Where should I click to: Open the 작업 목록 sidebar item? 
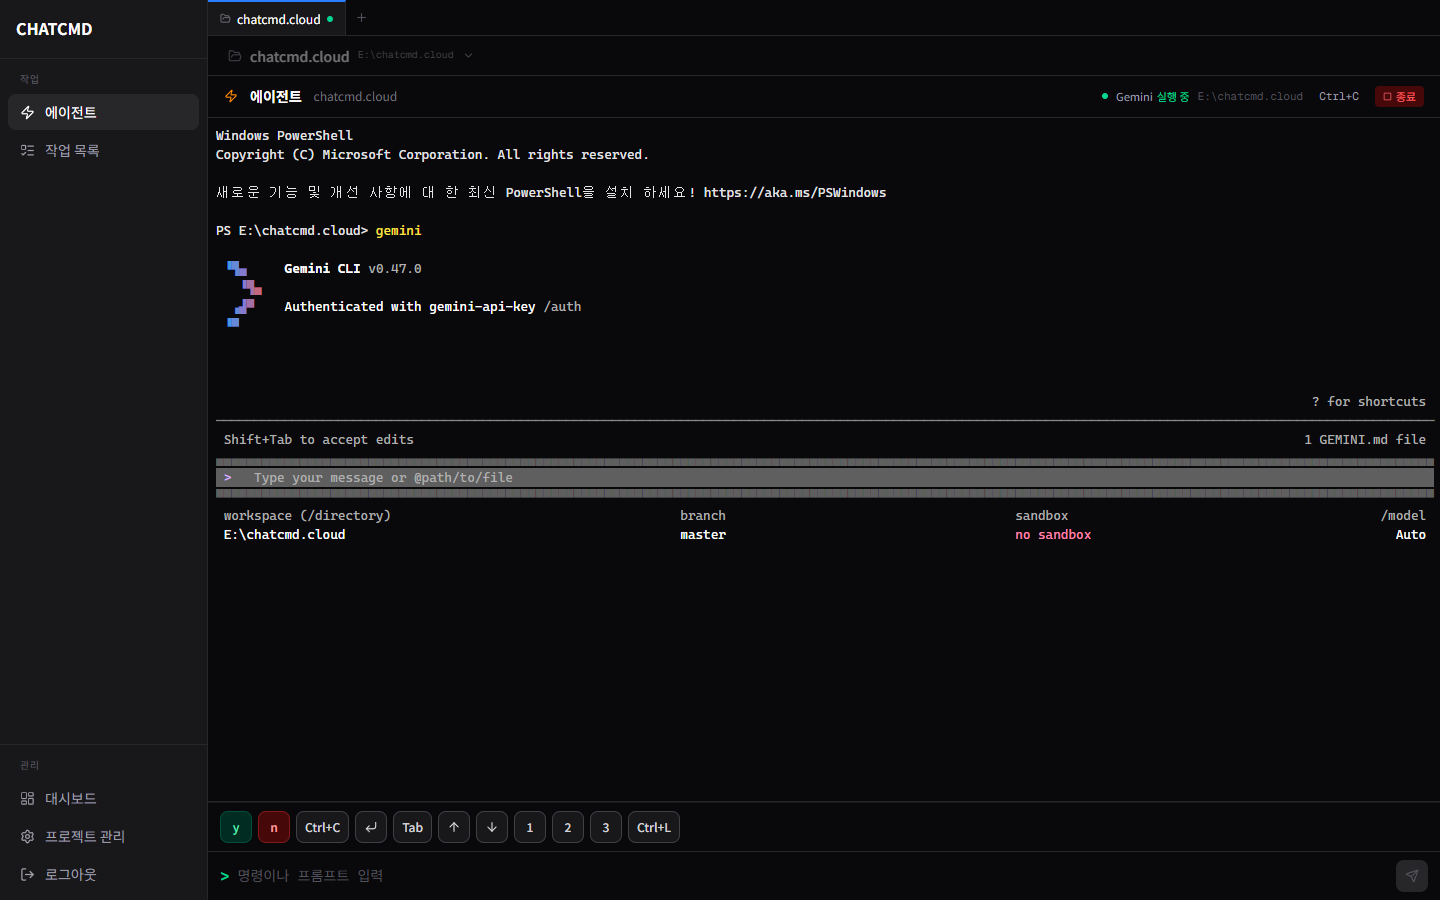point(103,150)
